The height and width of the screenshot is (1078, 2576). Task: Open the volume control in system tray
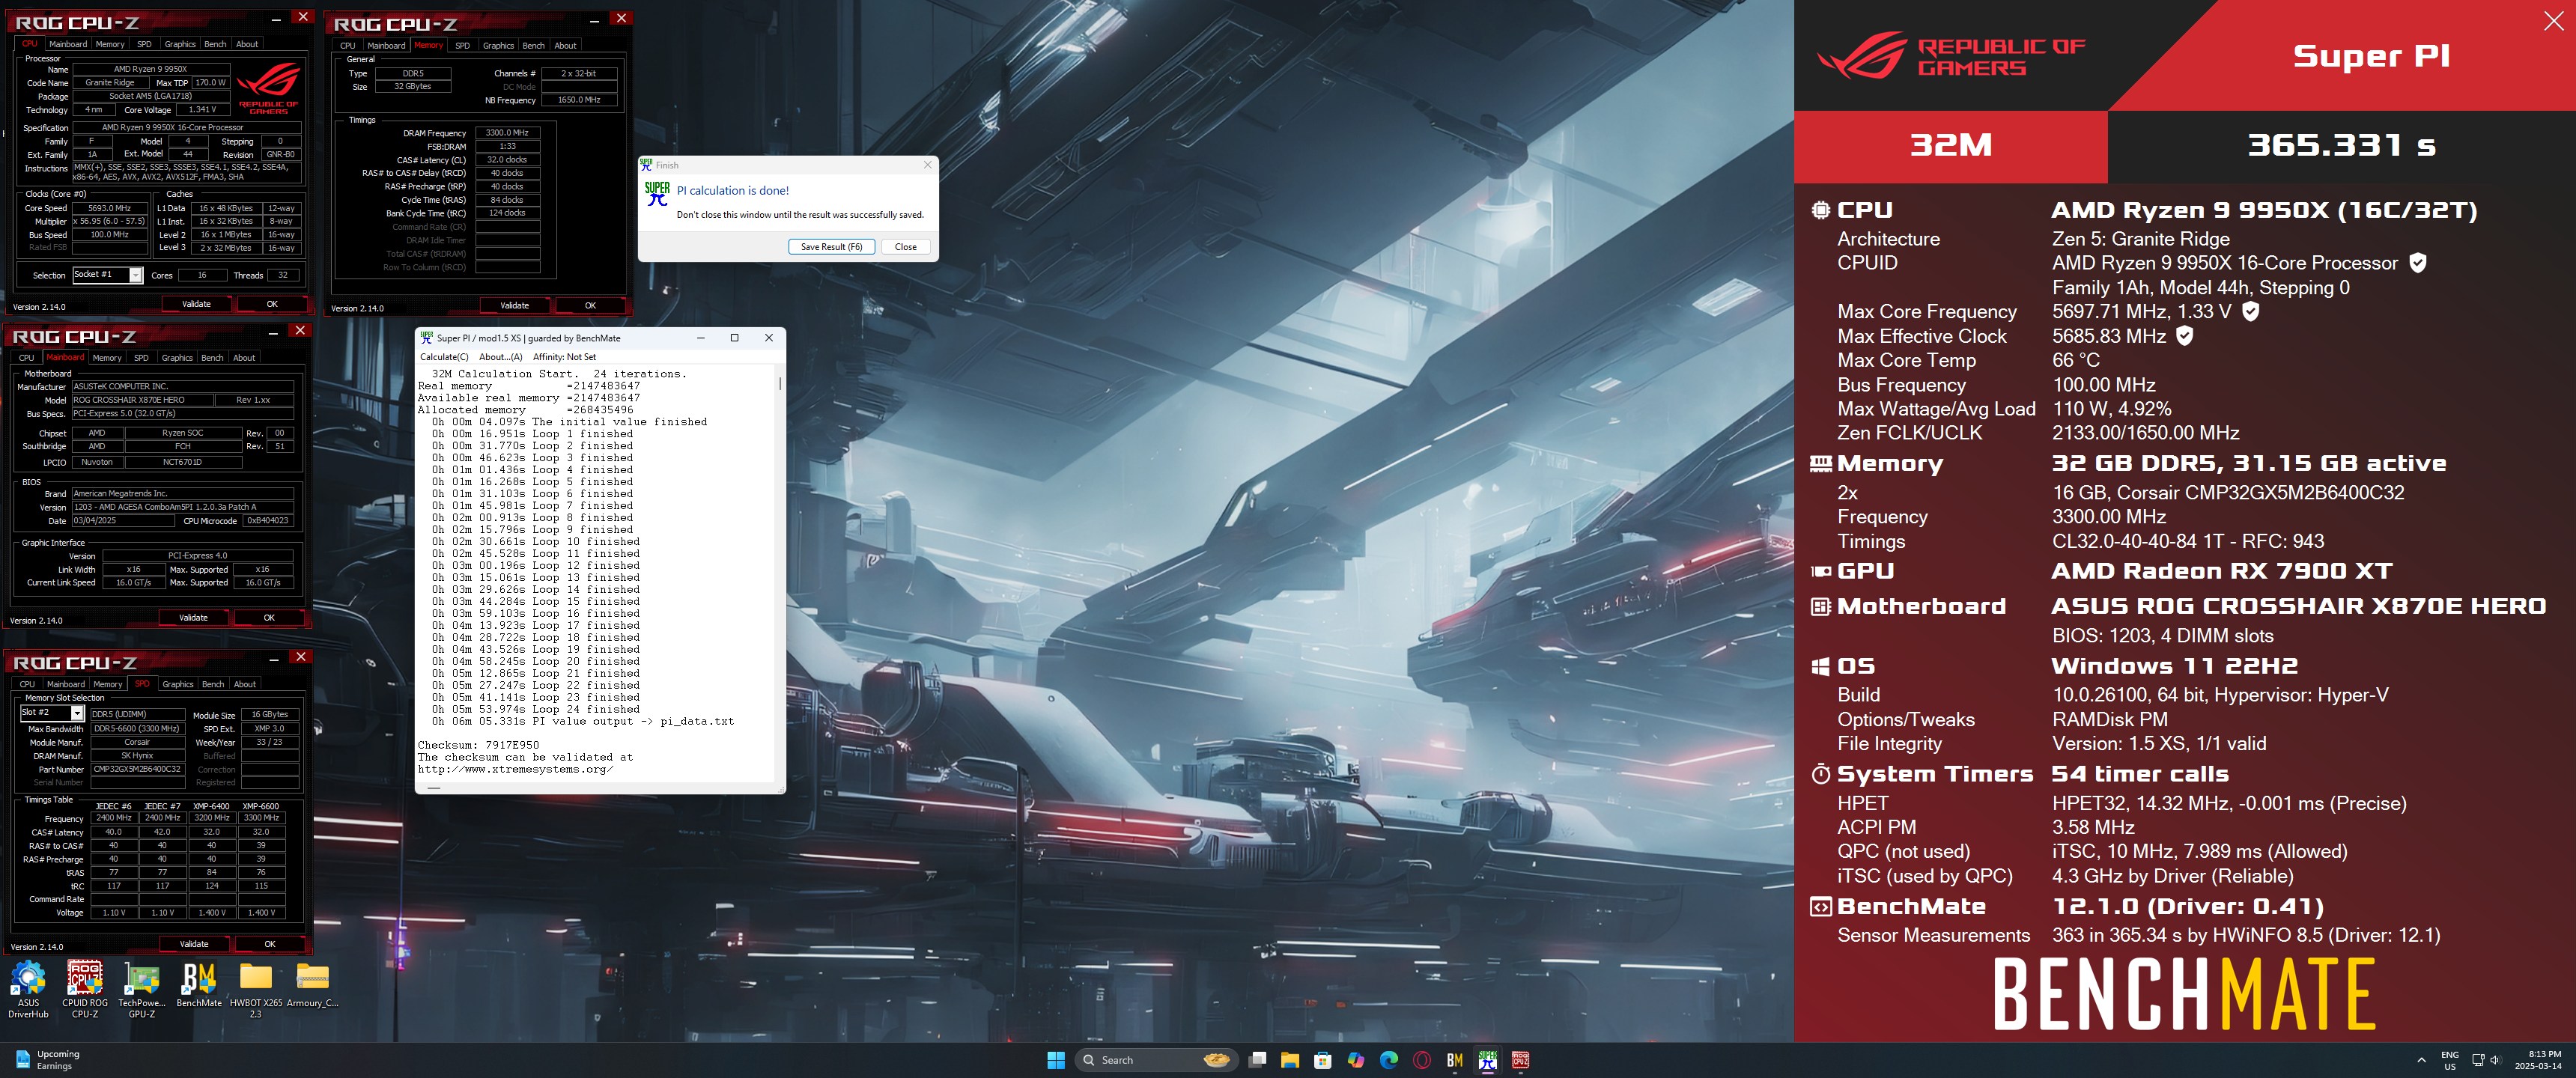tap(2495, 1060)
